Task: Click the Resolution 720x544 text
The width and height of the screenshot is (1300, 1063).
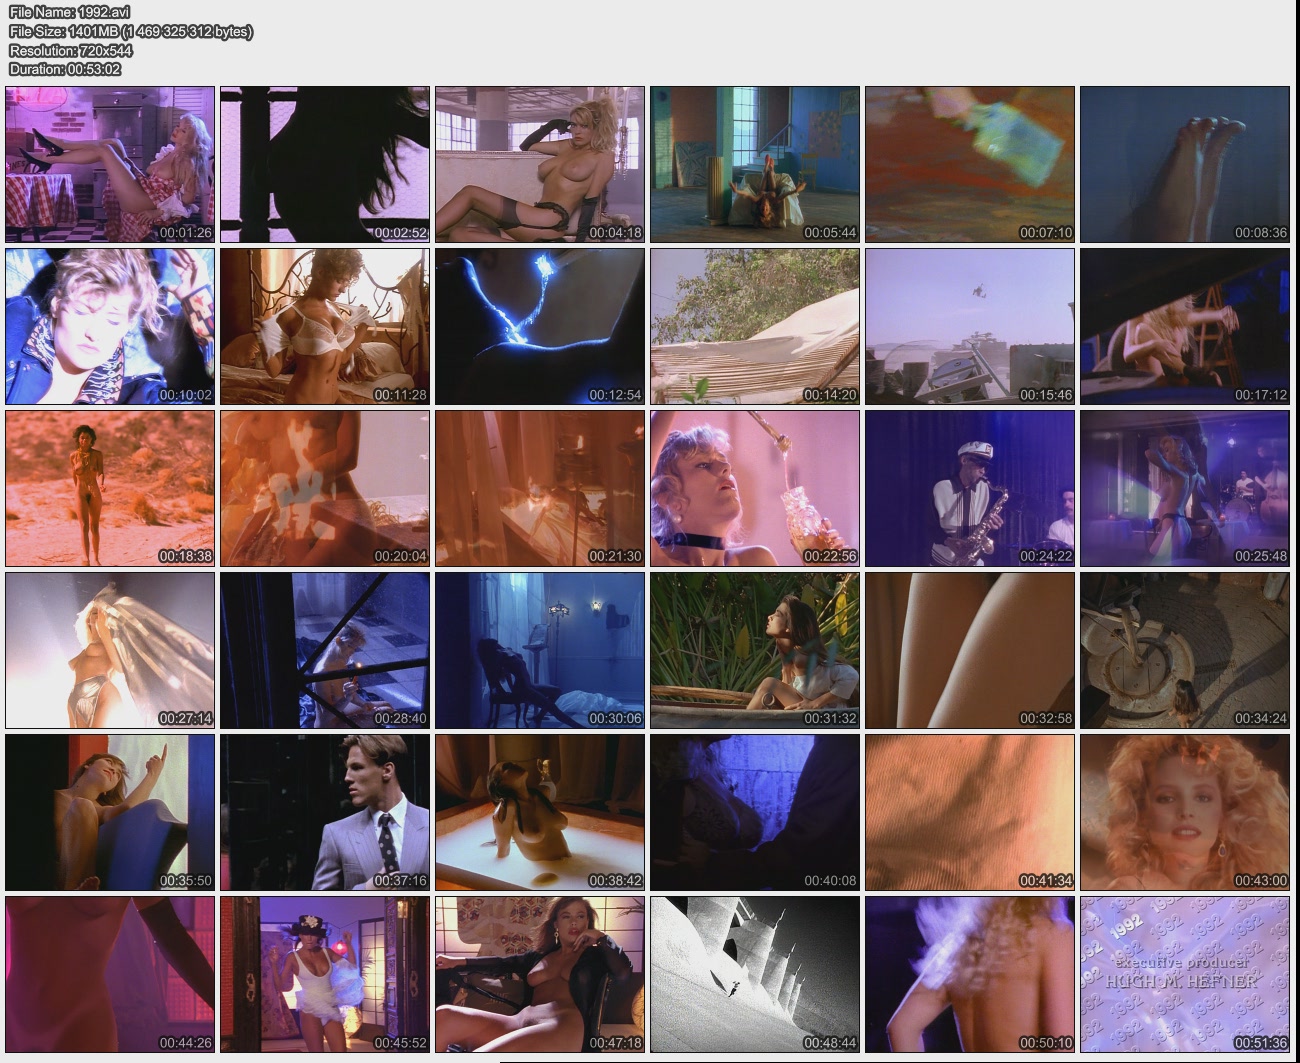Action: pos(71,50)
